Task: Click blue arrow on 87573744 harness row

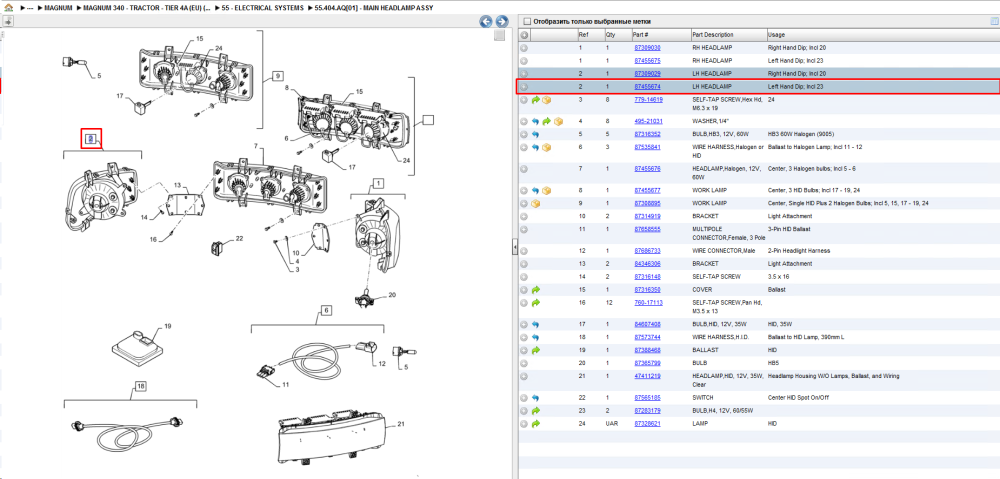Action: click(536, 337)
